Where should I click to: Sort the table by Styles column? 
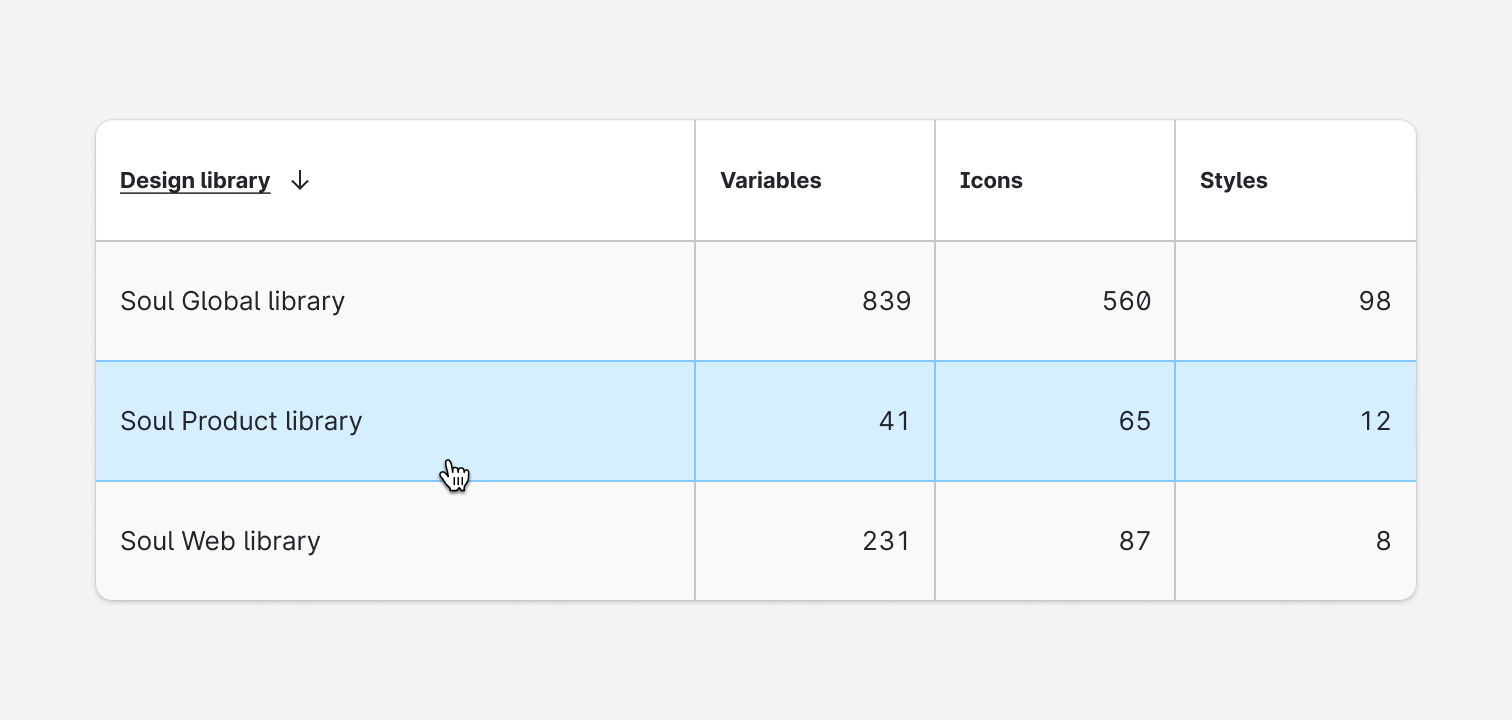coord(1232,180)
